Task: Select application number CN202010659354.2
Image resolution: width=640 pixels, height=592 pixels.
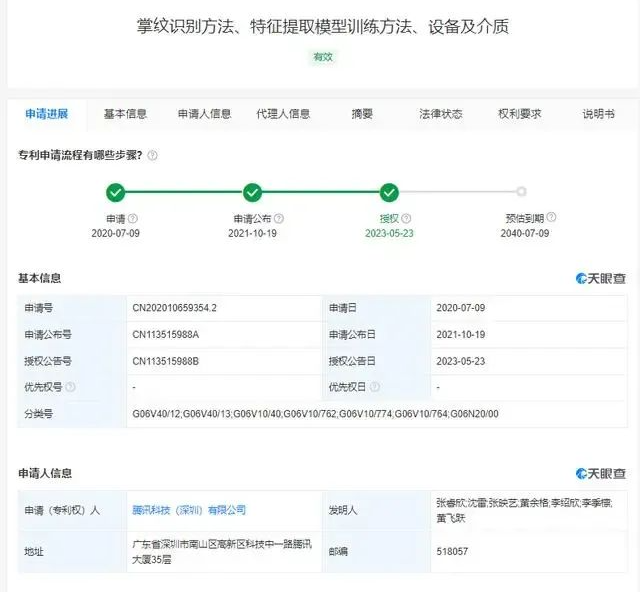Action: click(174, 308)
